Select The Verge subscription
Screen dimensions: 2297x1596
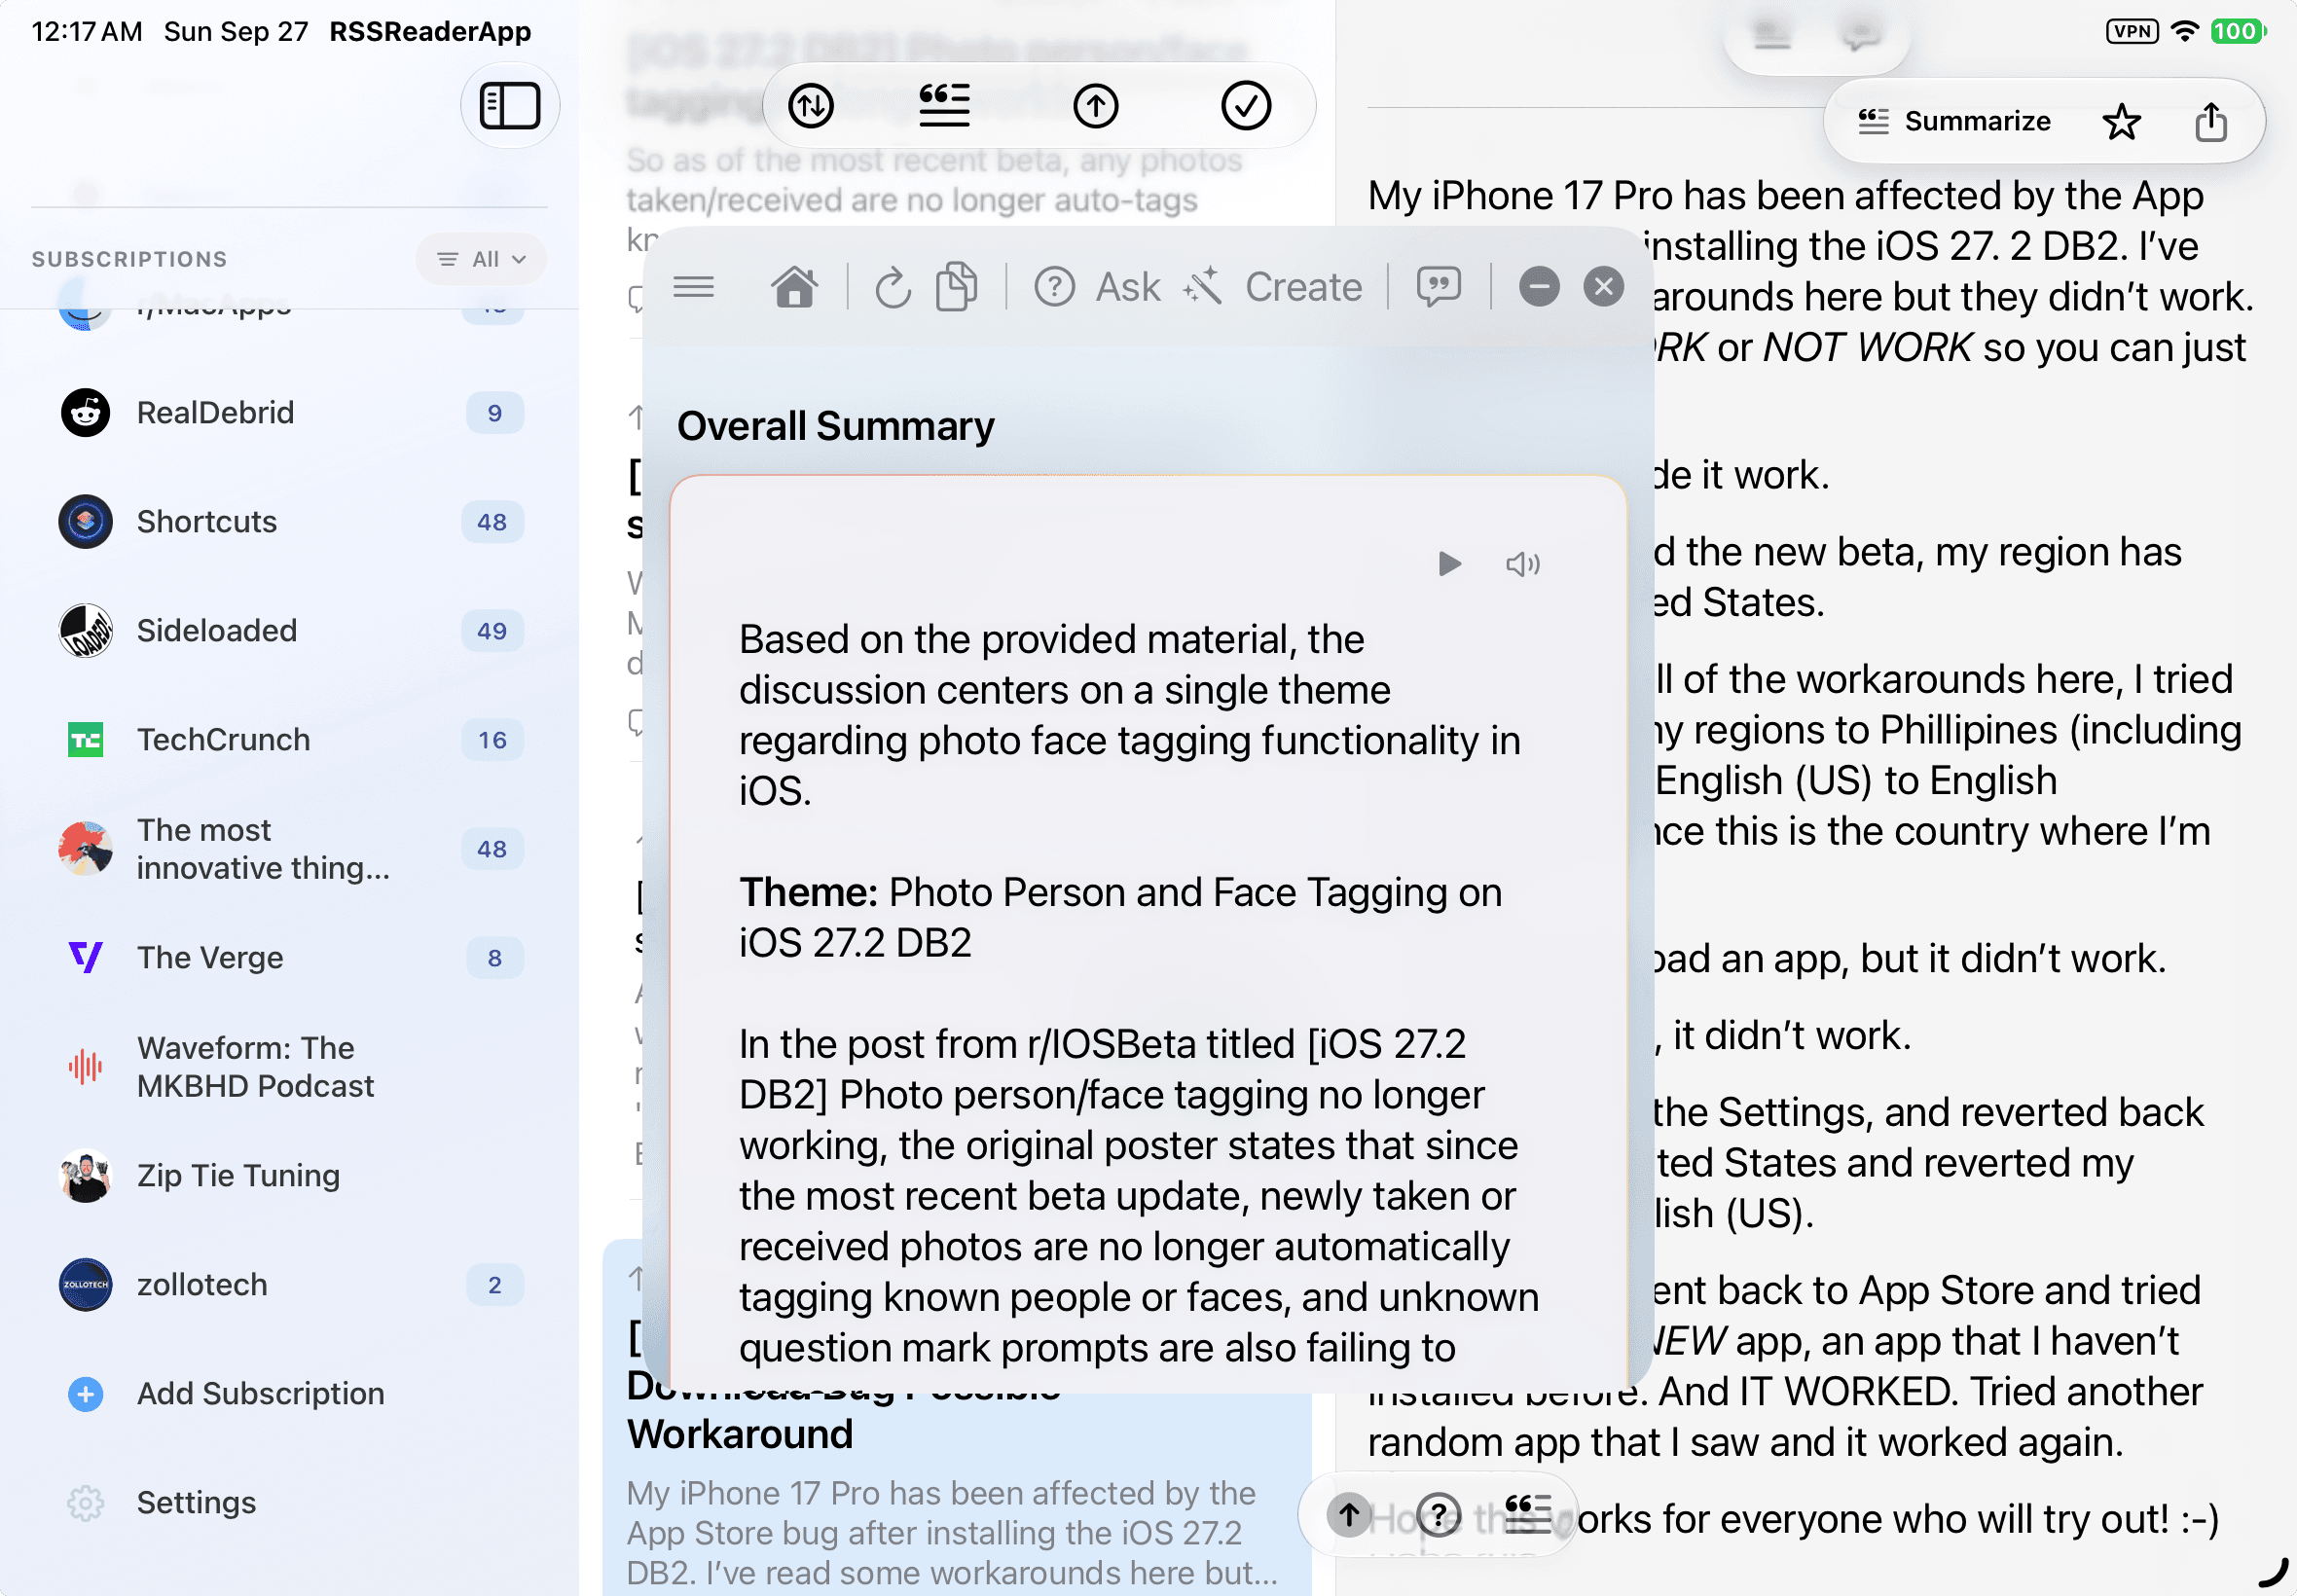pyautogui.click(x=290, y=958)
